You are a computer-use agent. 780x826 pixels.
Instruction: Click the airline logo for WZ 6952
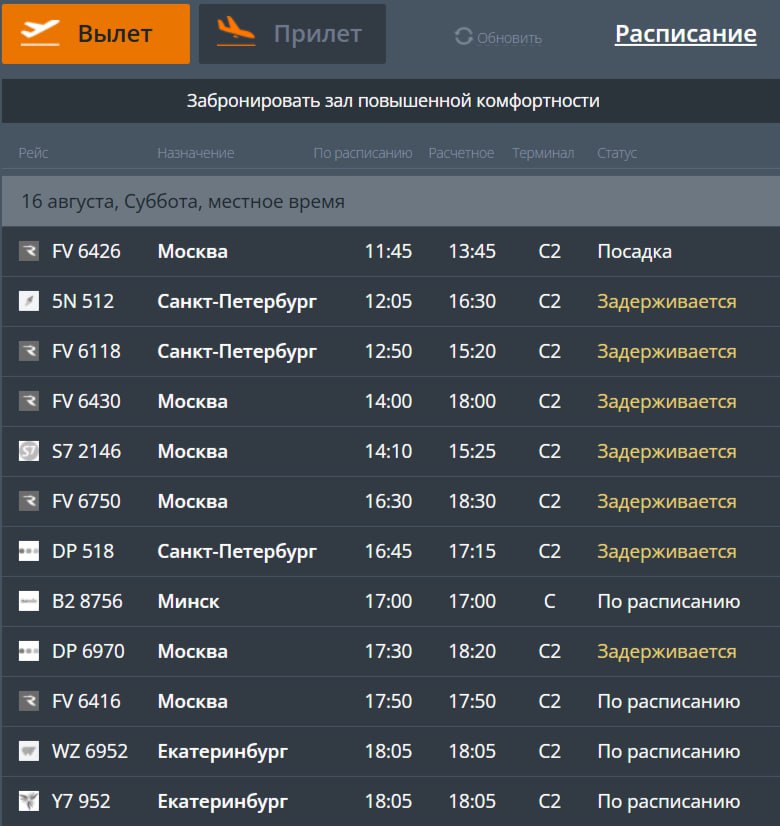[29, 751]
